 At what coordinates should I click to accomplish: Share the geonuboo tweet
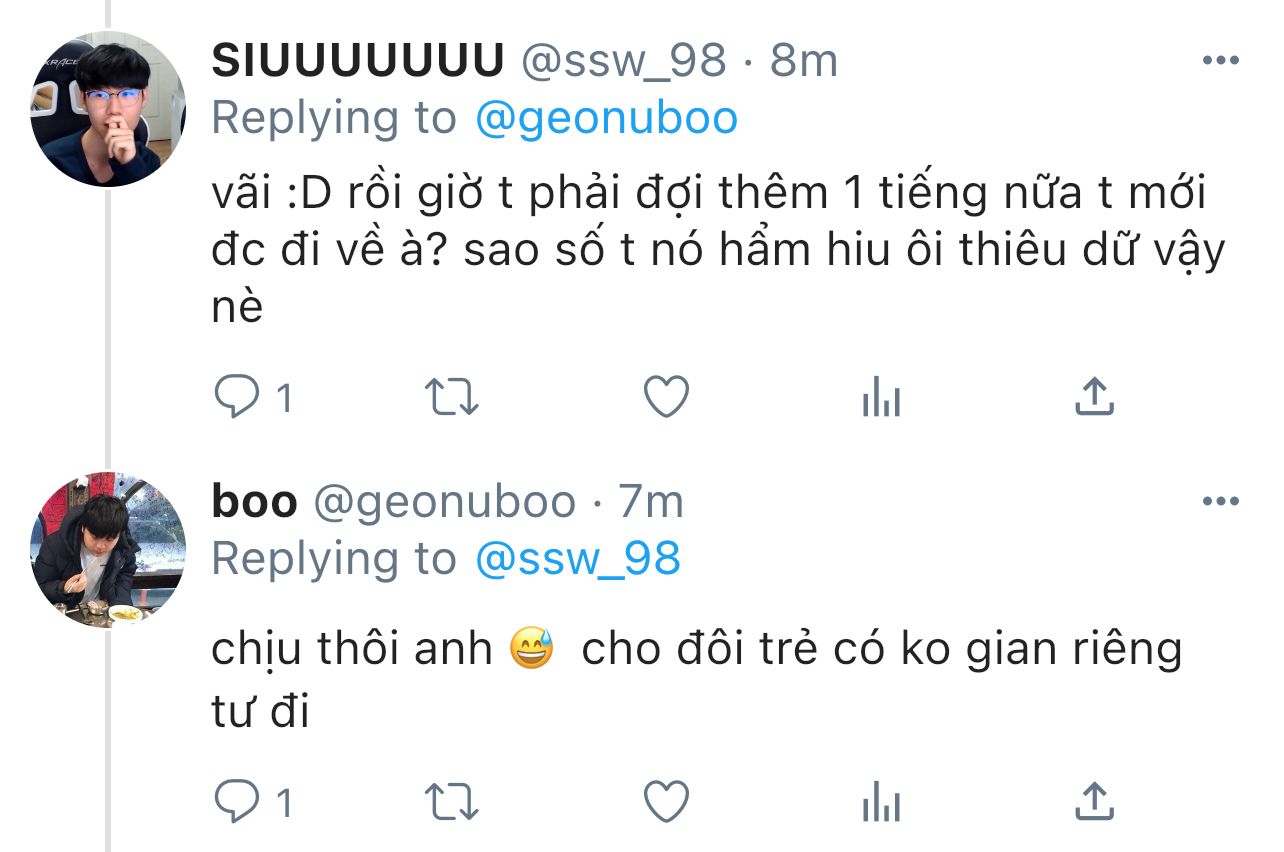[1094, 800]
